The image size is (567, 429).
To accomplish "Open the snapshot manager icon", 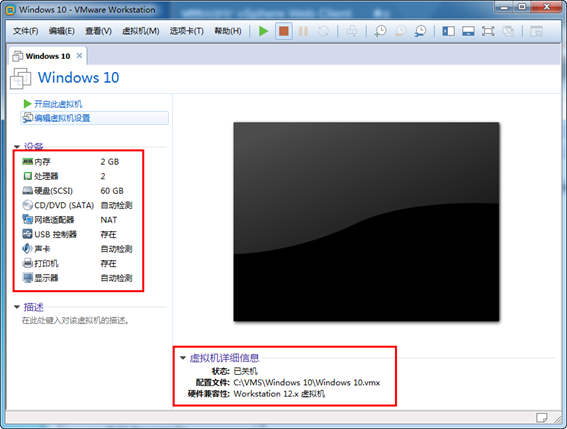I will 420,31.
